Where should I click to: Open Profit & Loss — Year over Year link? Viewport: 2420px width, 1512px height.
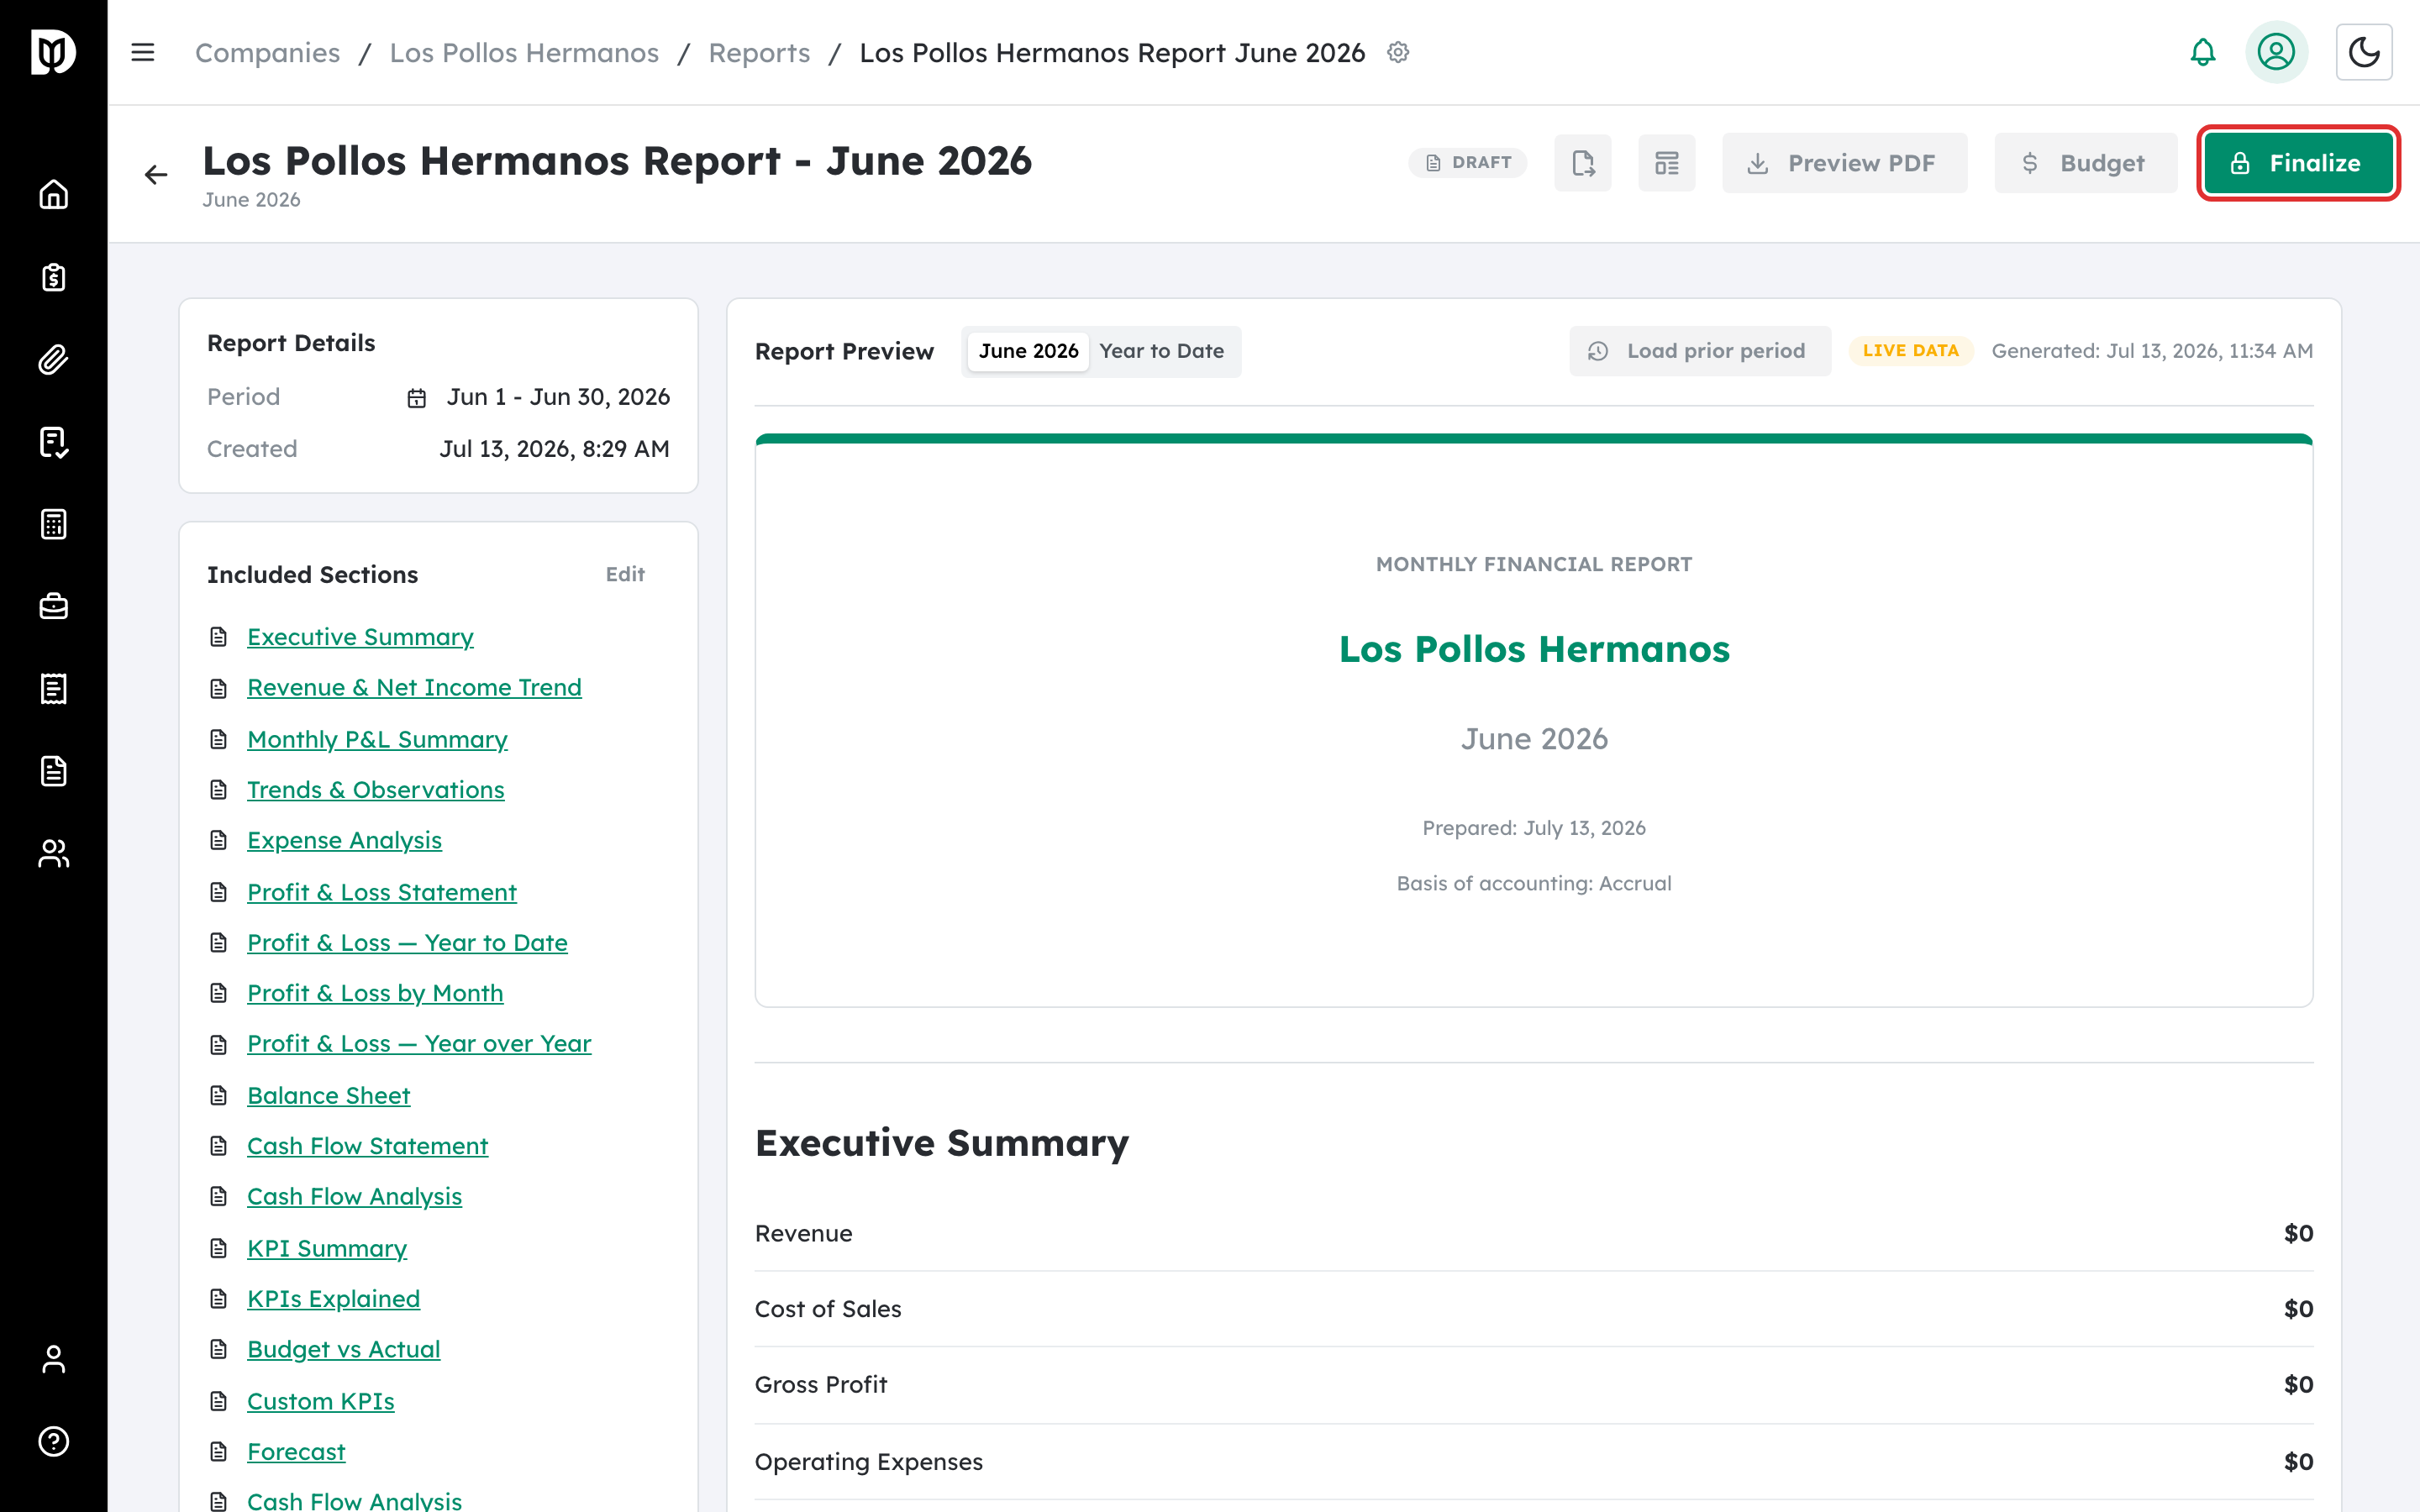click(419, 1044)
